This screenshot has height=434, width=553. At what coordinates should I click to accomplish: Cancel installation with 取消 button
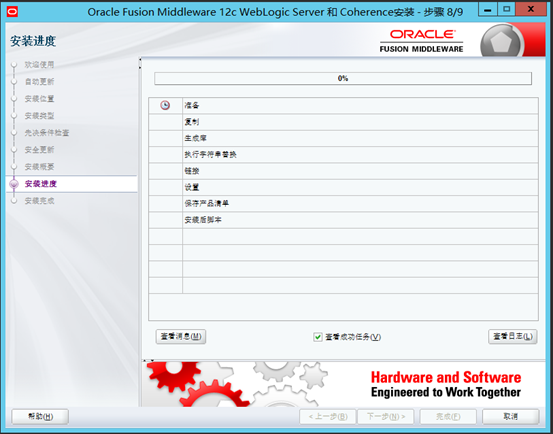pos(510,417)
